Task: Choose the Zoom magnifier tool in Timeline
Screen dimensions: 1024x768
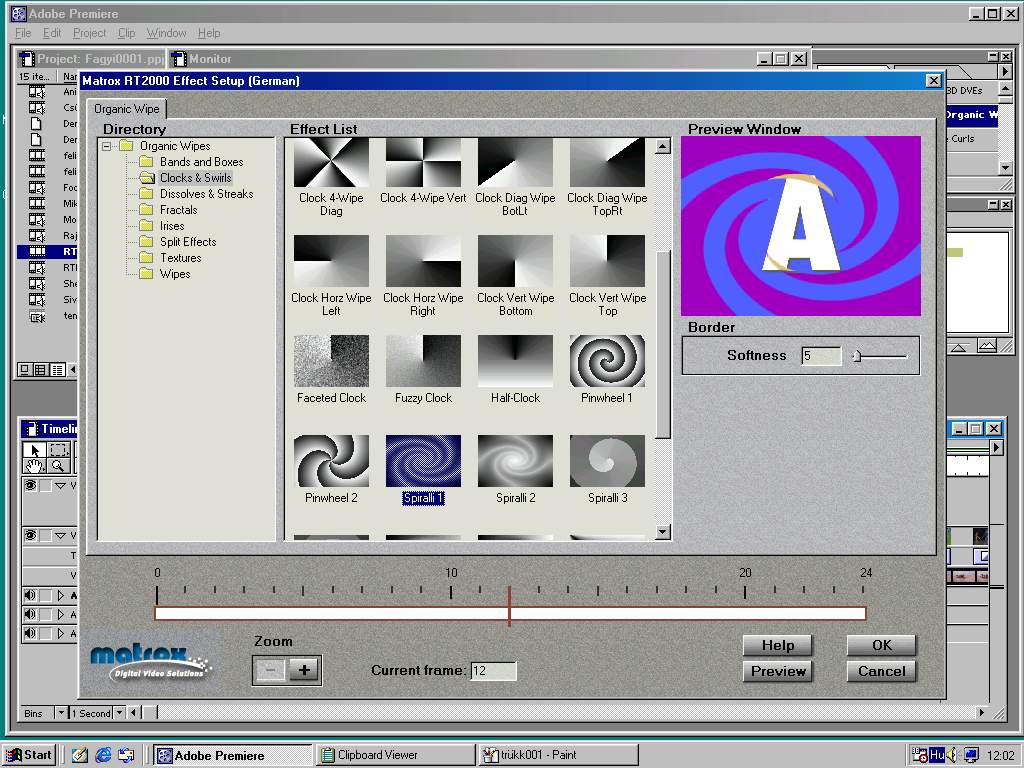Action: click(x=59, y=465)
